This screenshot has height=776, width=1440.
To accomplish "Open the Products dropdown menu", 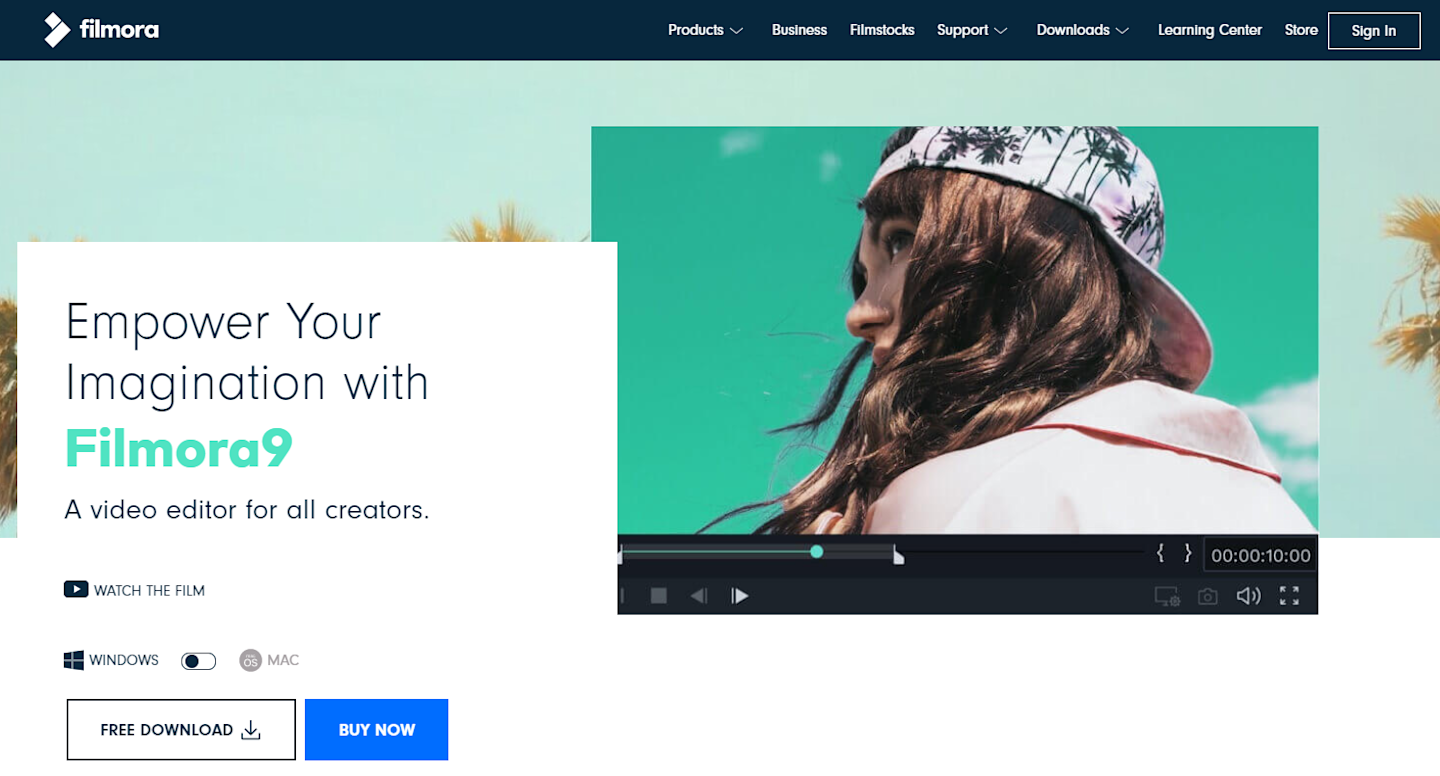I will (706, 30).
